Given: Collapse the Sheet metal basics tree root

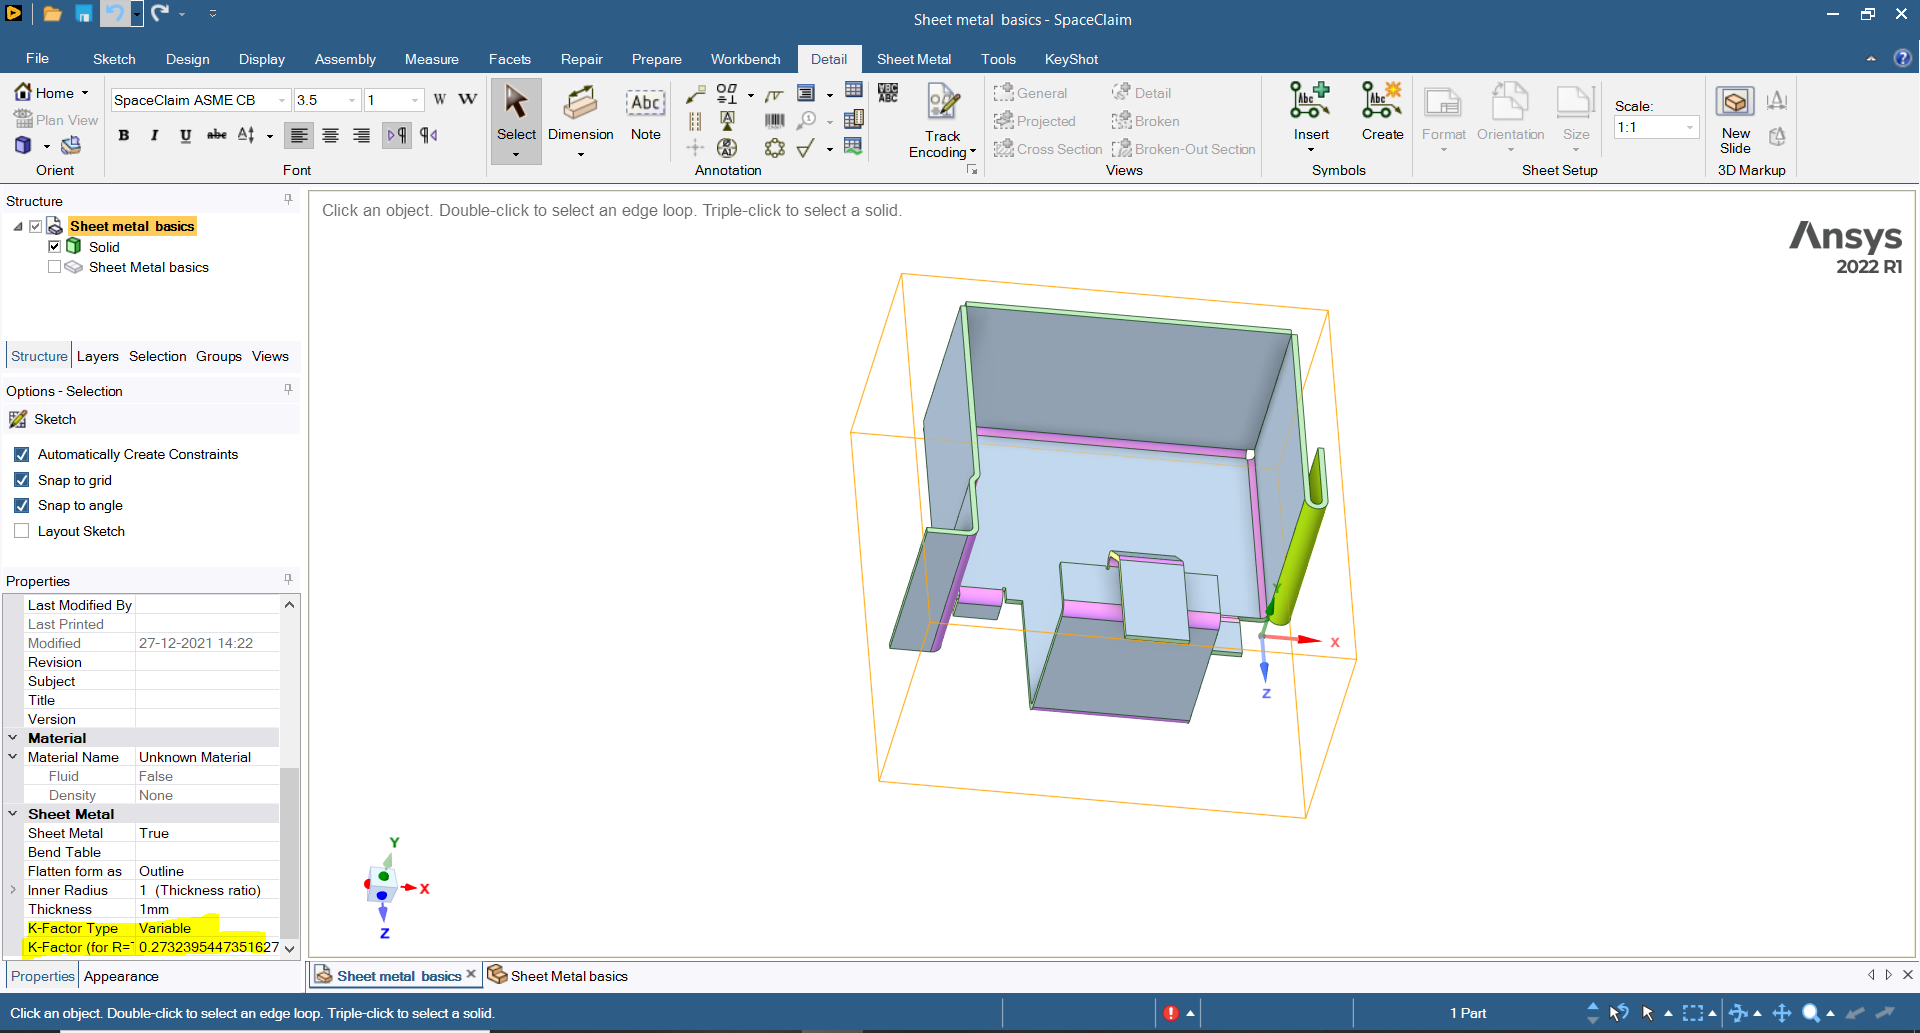Looking at the screenshot, I should (x=18, y=226).
